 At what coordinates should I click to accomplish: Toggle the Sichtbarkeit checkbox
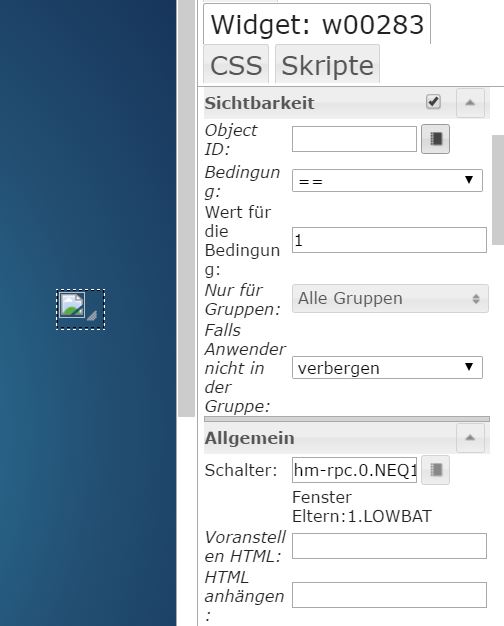point(433,102)
